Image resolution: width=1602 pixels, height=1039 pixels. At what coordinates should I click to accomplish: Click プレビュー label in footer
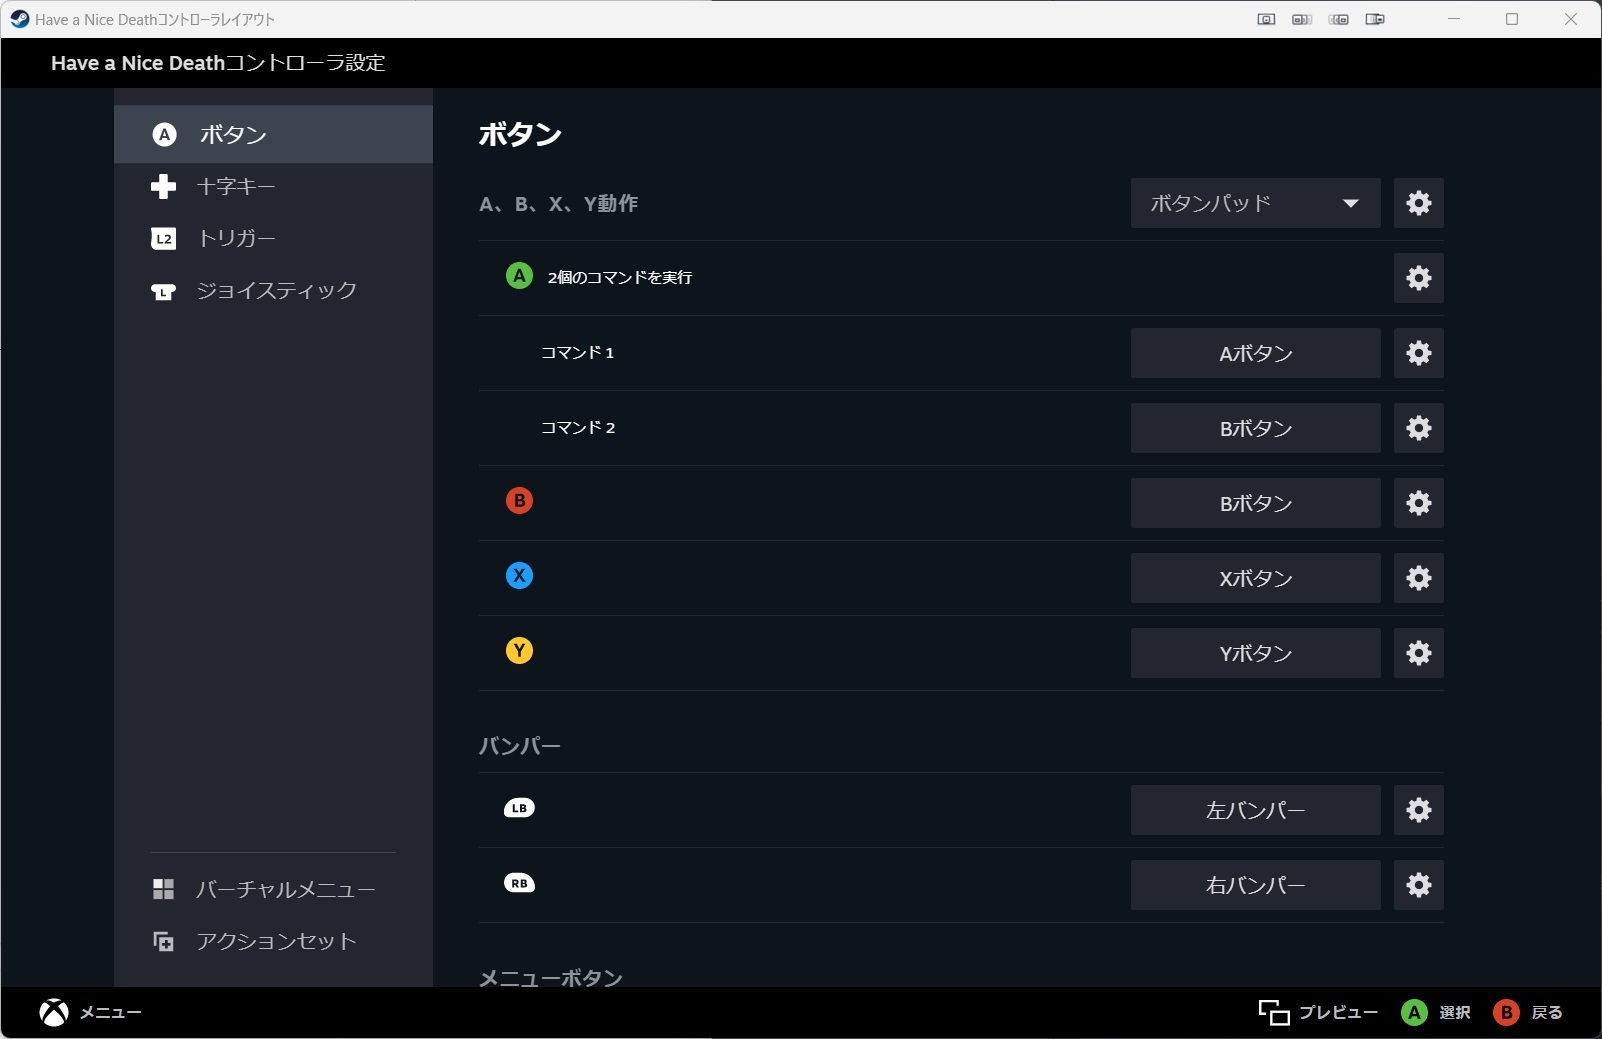pos(1338,1012)
